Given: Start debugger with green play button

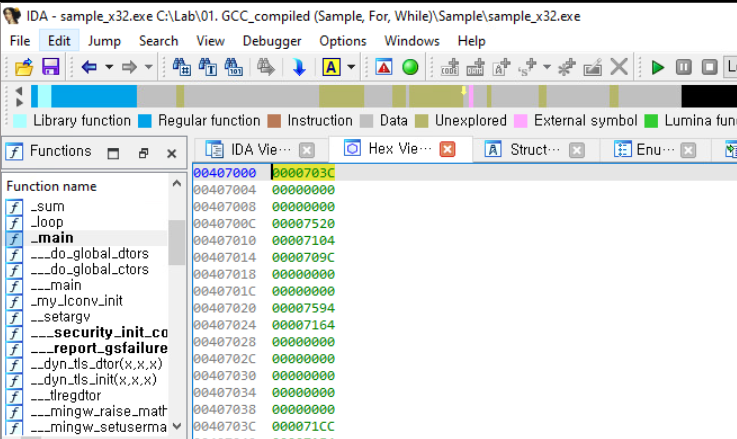Looking at the screenshot, I should (658, 67).
